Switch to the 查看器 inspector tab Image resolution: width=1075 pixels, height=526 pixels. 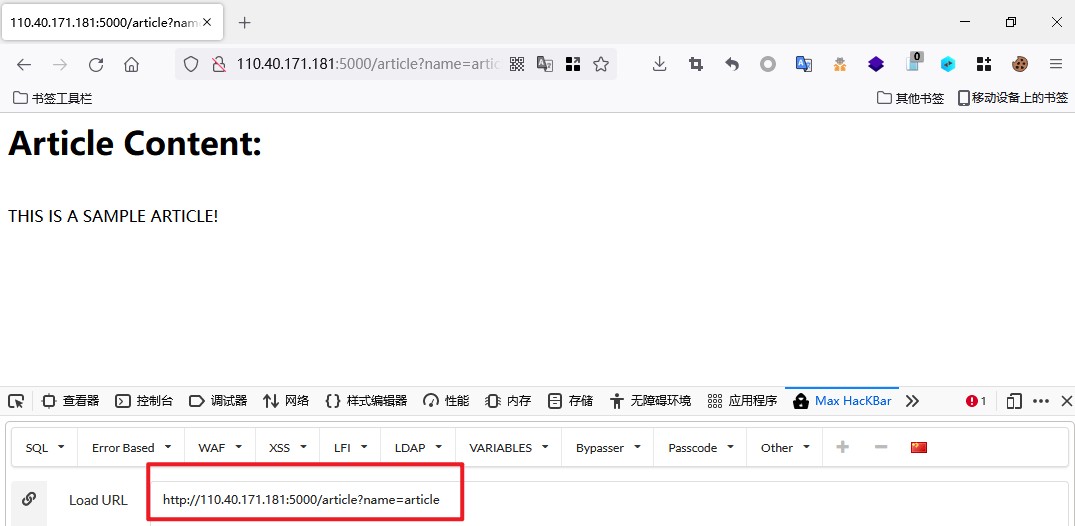point(70,401)
